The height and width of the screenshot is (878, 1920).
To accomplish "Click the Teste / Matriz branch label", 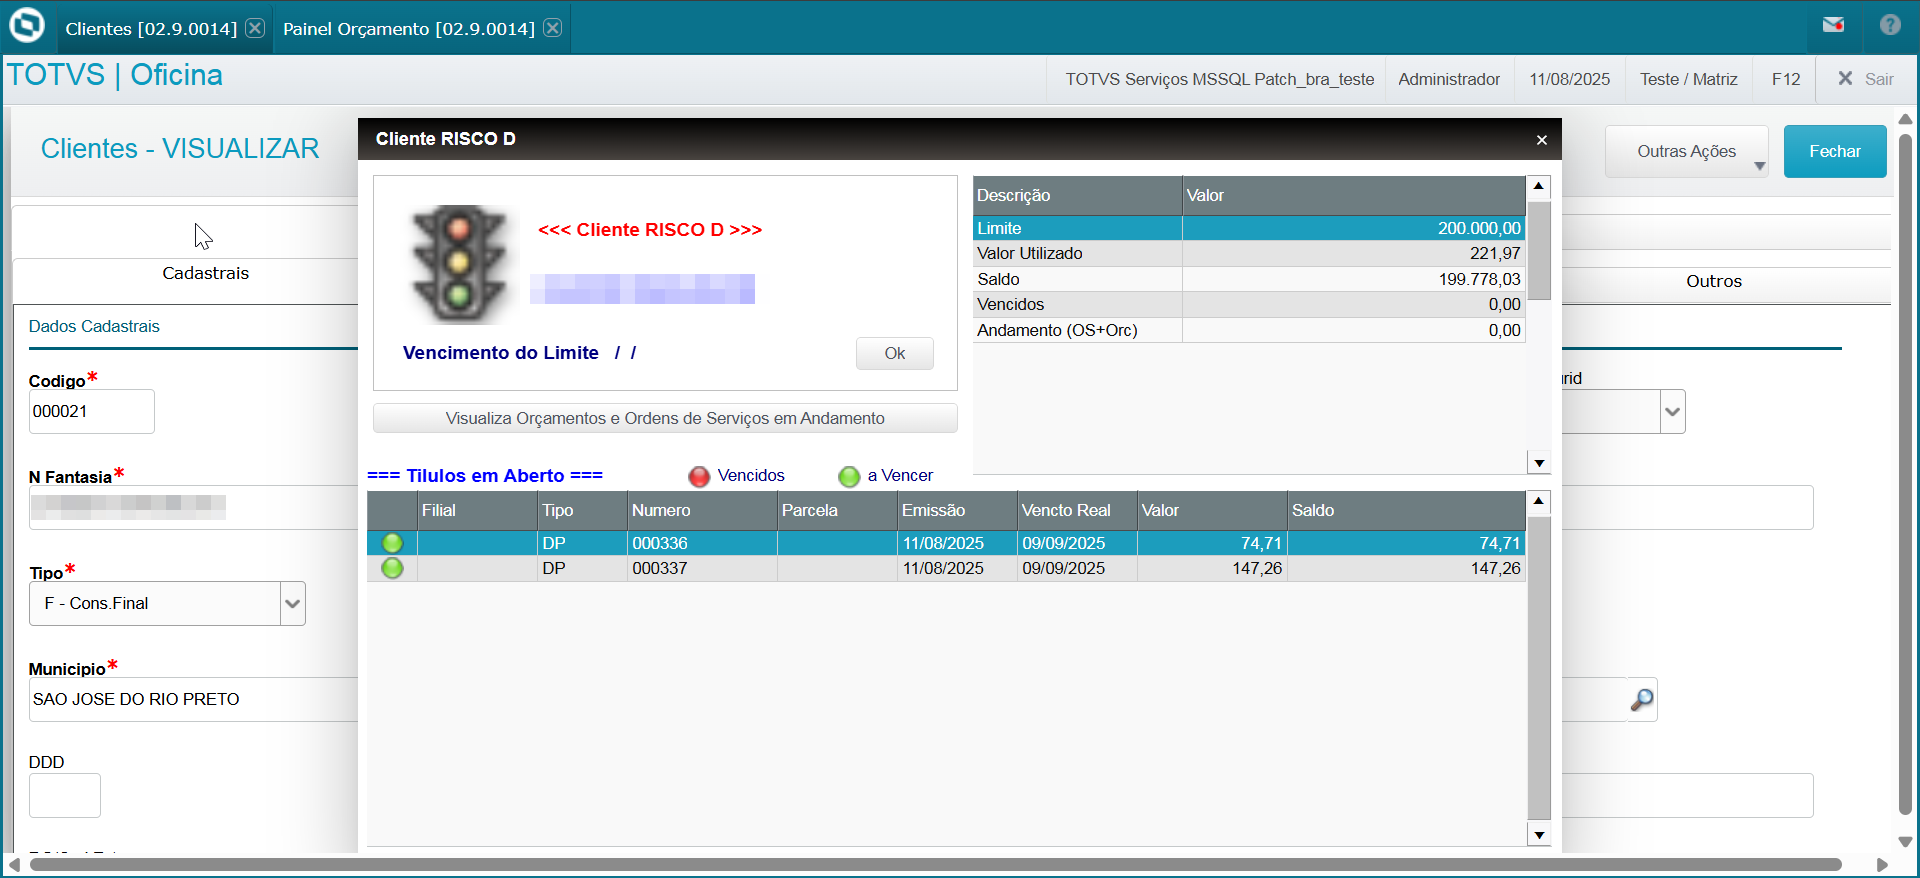I will click(1688, 79).
